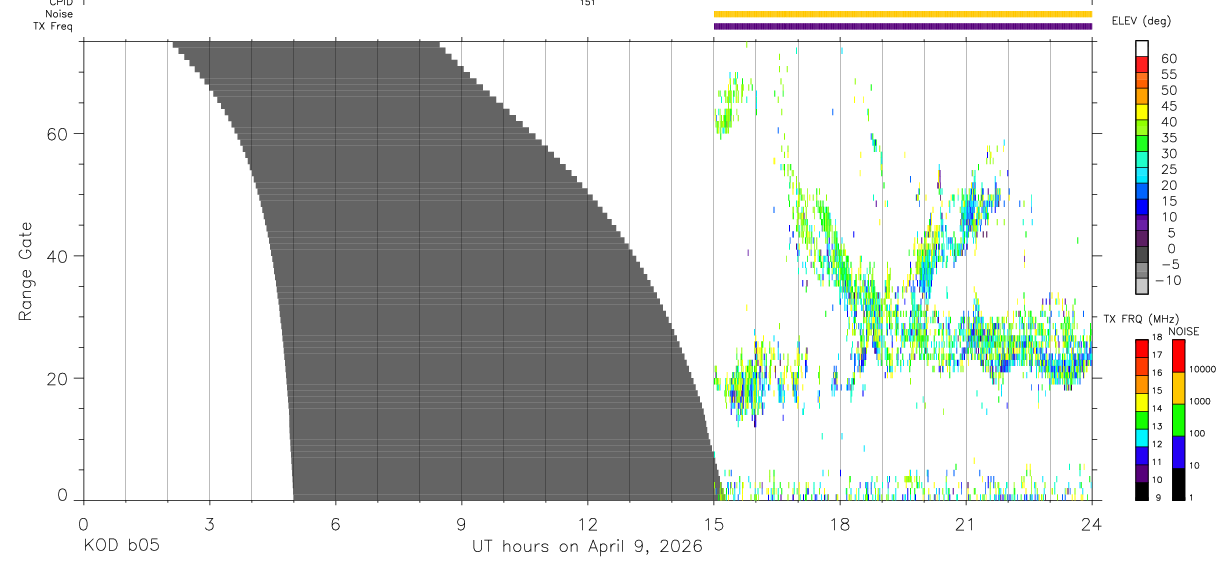The image size is (1228, 567).
Task: Select the yellow swatch in TX FRQ legend
Action: point(1142,403)
